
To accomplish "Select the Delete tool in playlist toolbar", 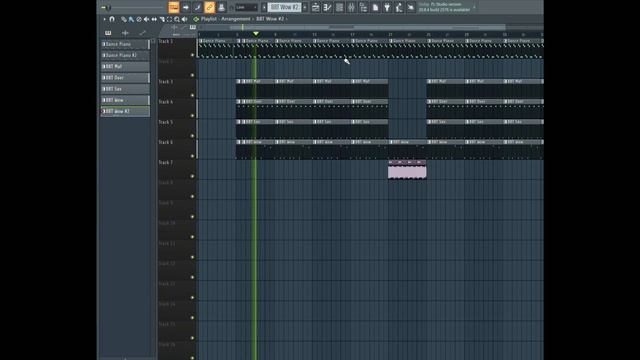I will tap(139, 19).
